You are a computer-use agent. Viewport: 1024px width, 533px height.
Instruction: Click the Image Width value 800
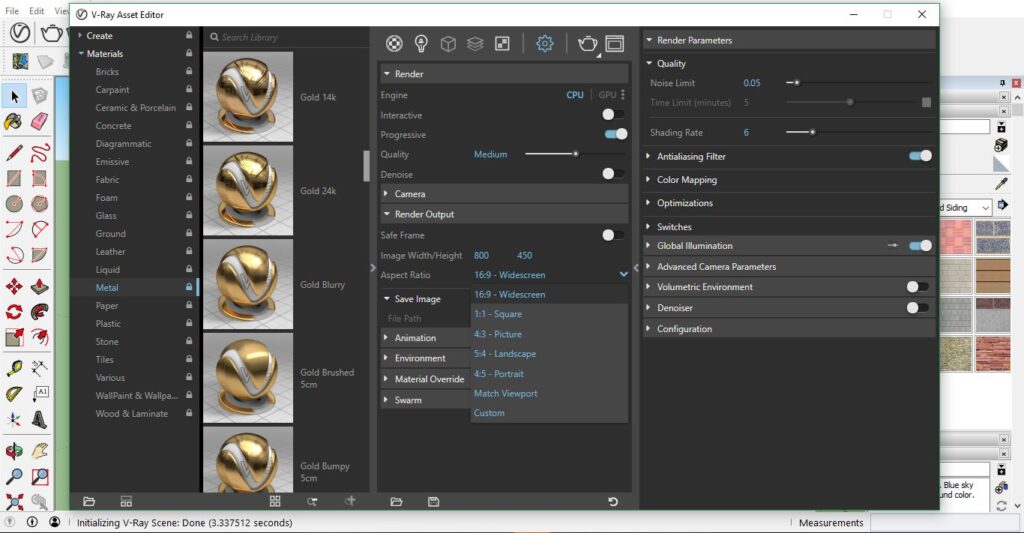click(481, 255)
